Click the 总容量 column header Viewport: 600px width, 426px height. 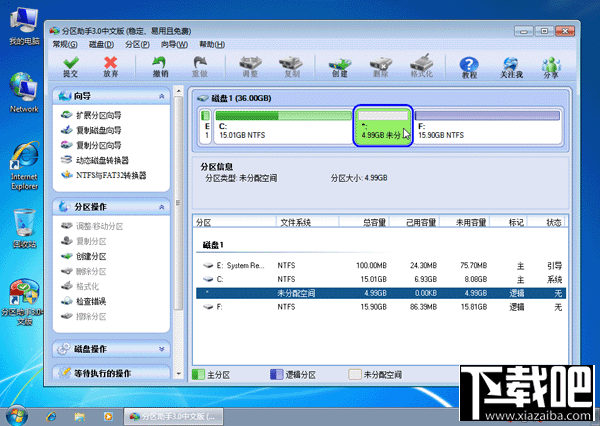pos(375,222)
